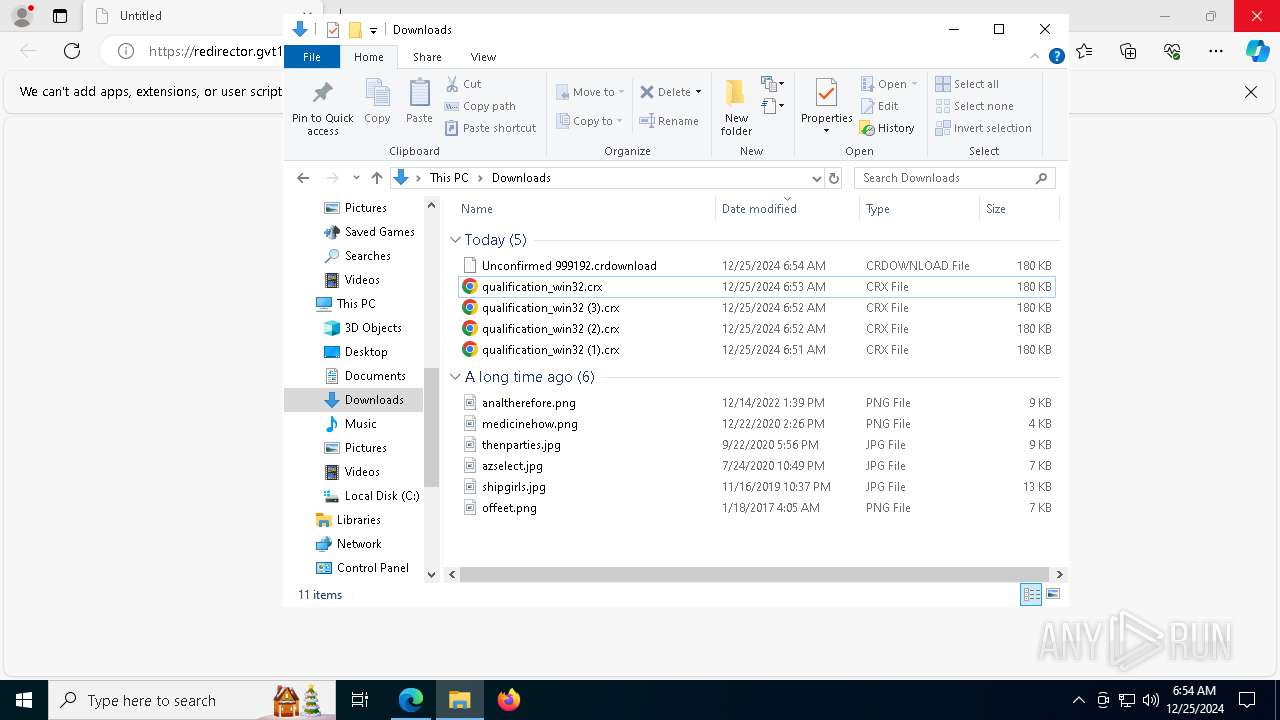1280x720 pixels.
Task: Create a New folder
Action: (736, 107)
